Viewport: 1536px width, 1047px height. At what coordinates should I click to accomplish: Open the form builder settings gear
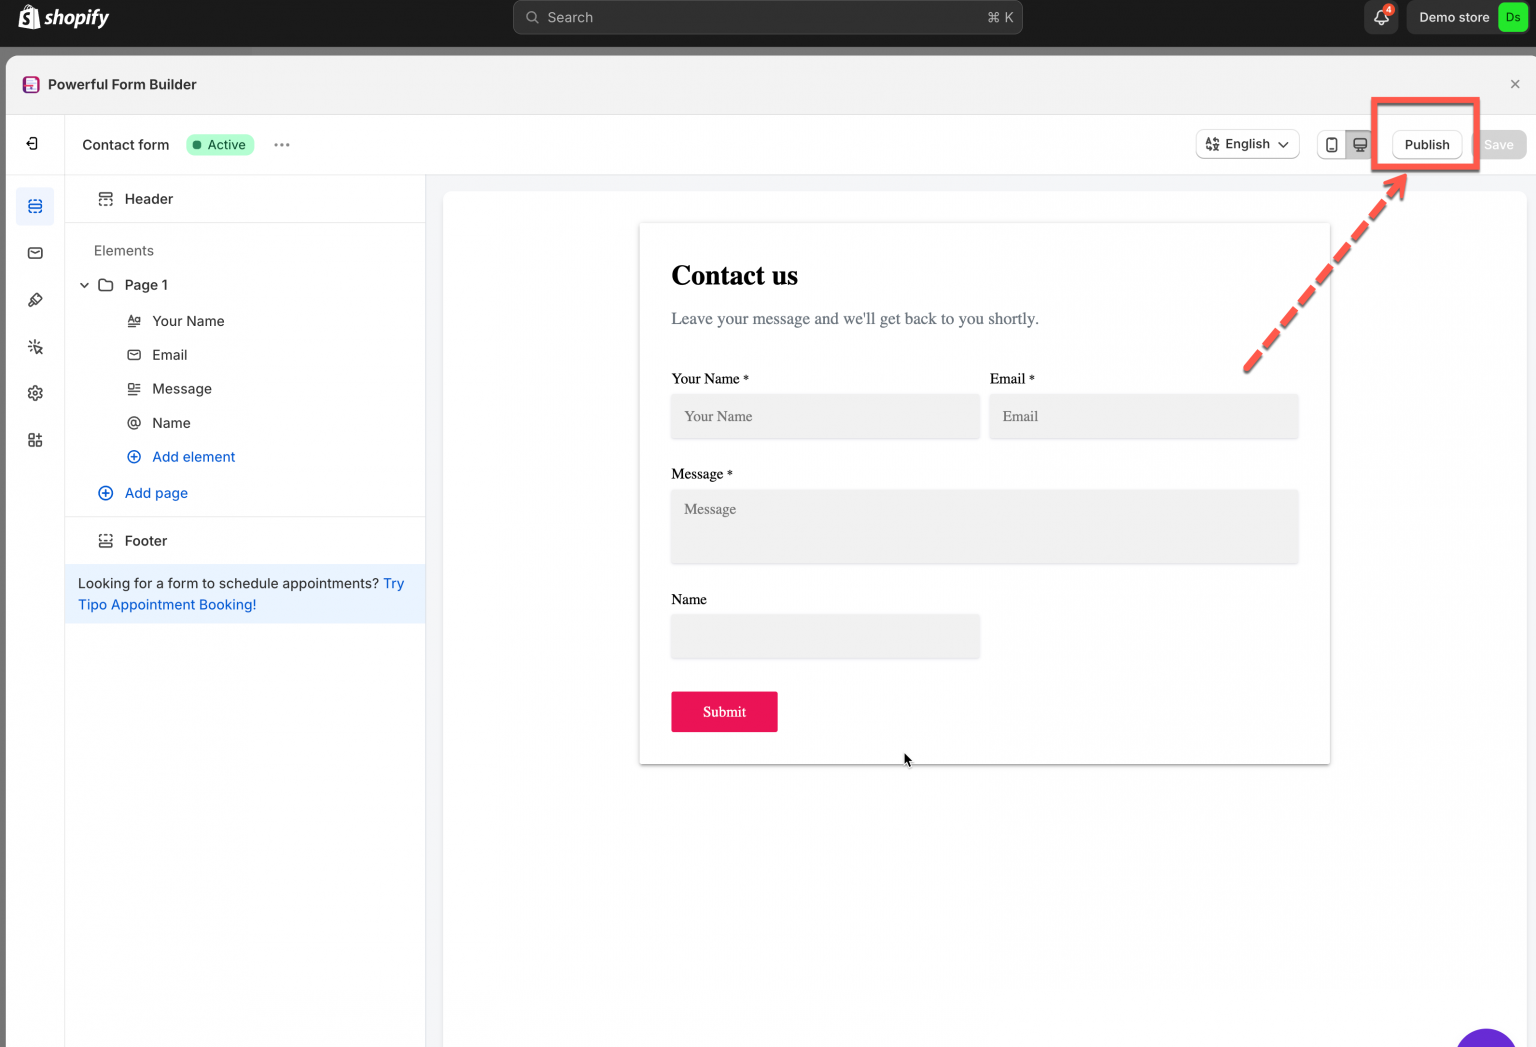34,392
